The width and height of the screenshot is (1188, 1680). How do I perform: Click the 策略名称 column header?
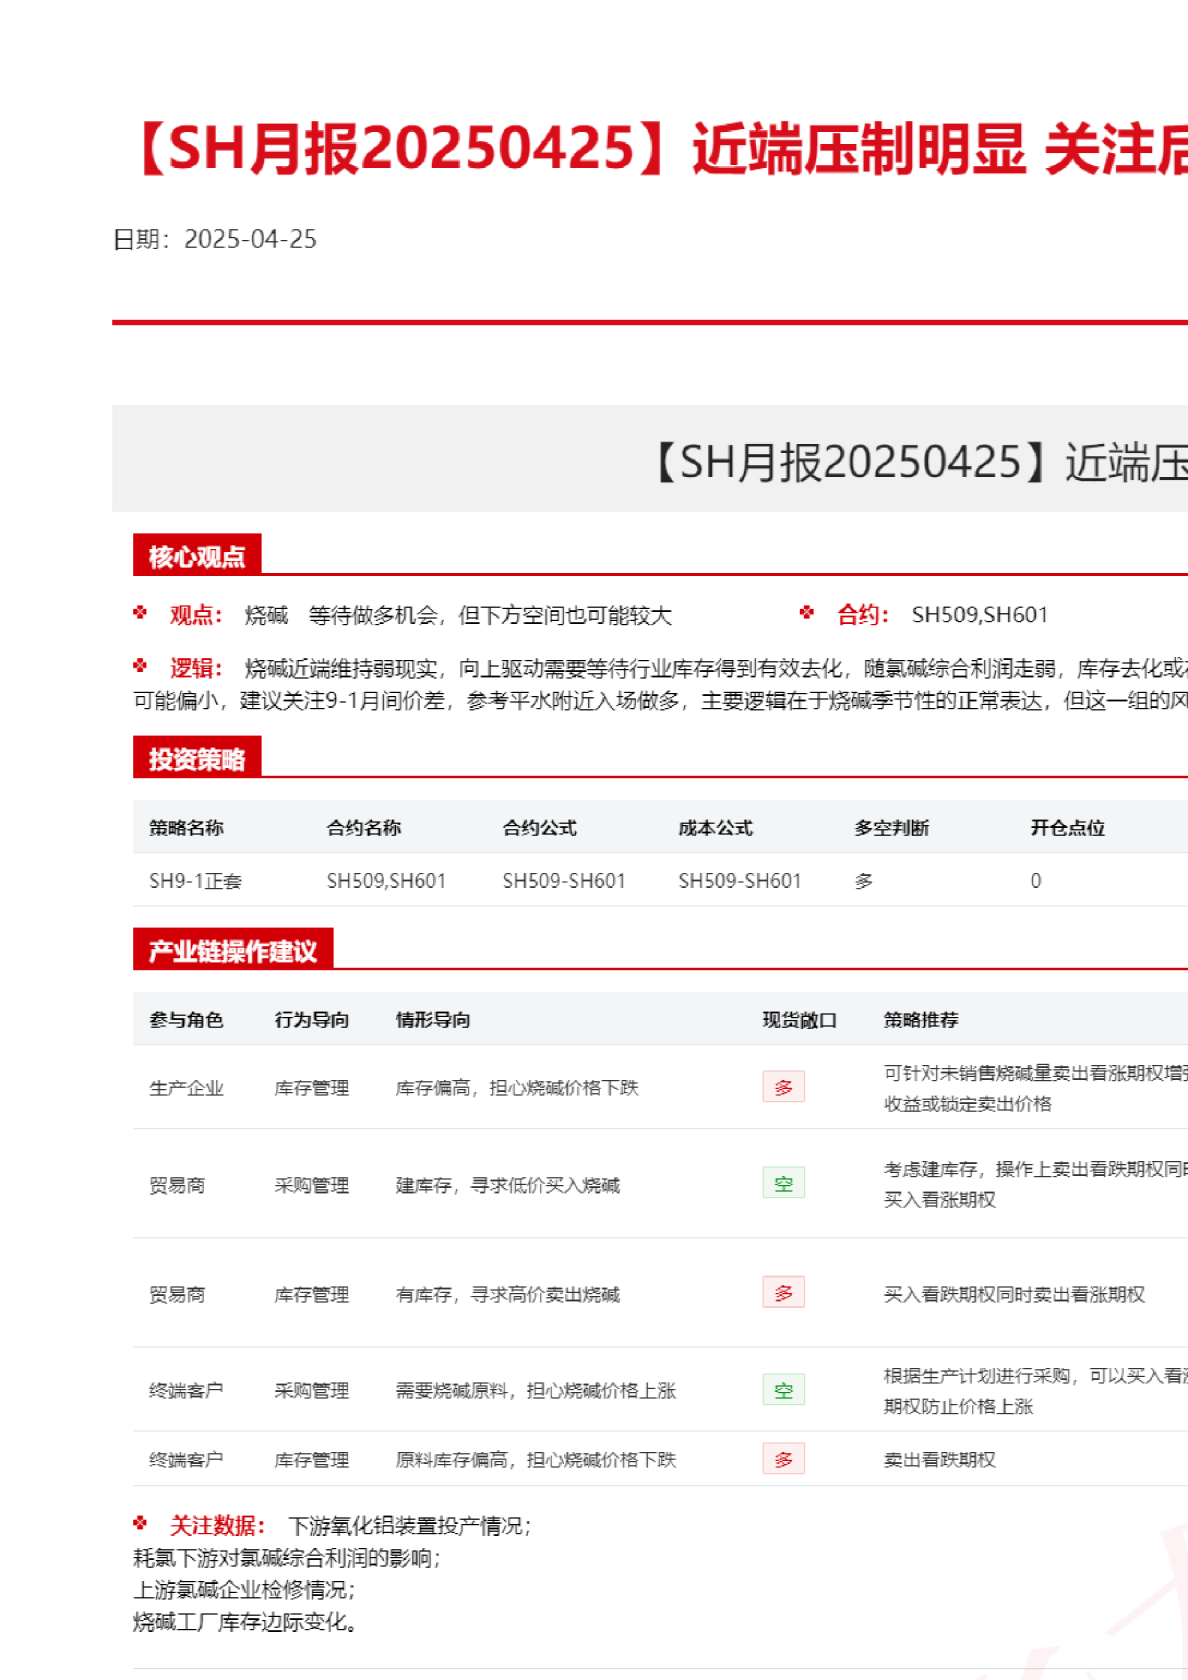[186, 828]
